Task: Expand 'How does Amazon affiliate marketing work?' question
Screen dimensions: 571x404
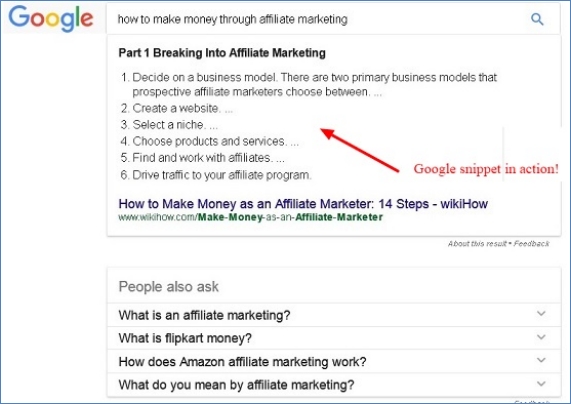Action: point(334,361)
